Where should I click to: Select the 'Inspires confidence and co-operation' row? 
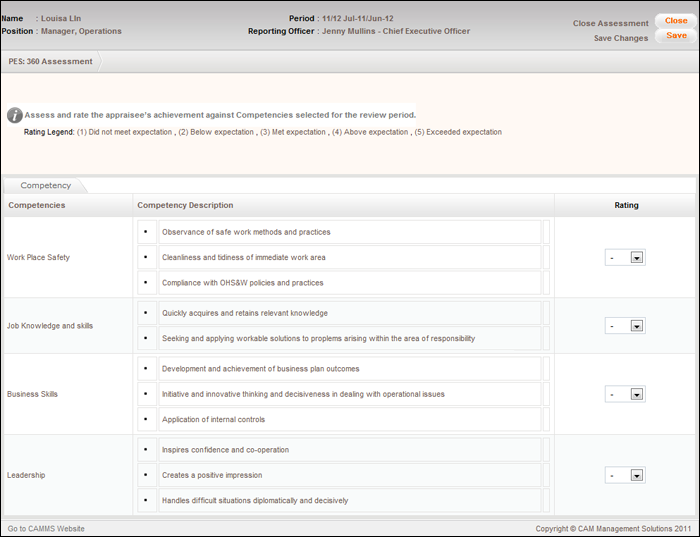[349, 450]
